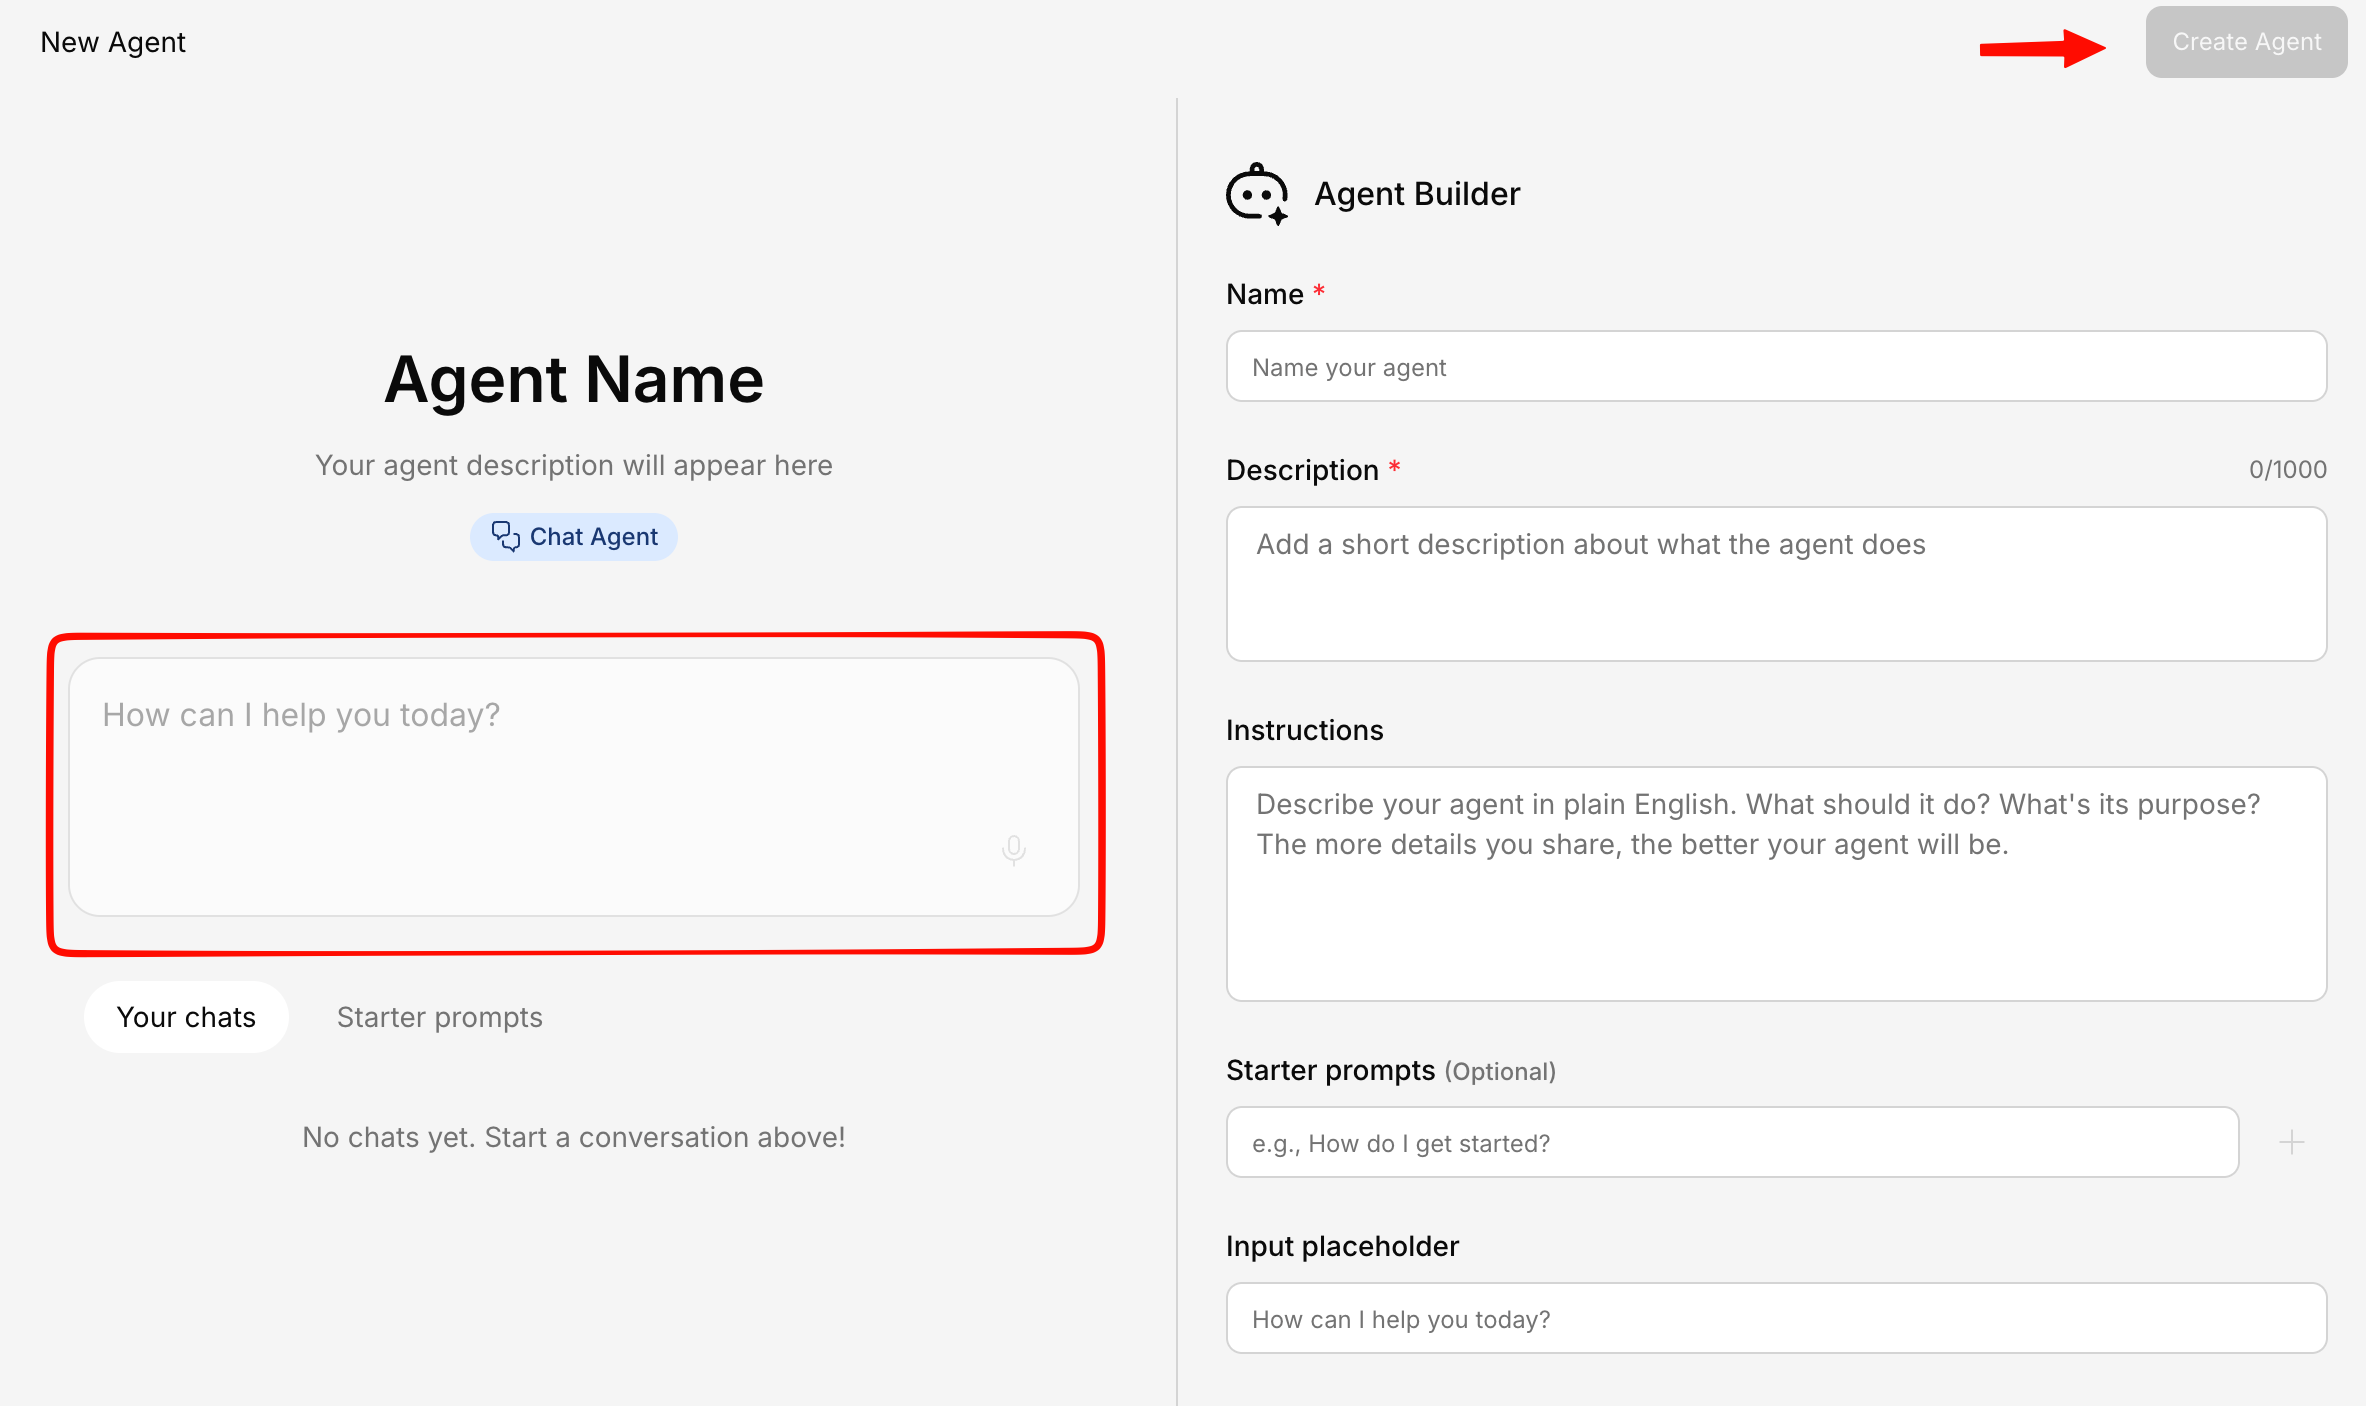Click the microphone icon in chat box
The image size is (2366, 1406).
point(1013,849)
